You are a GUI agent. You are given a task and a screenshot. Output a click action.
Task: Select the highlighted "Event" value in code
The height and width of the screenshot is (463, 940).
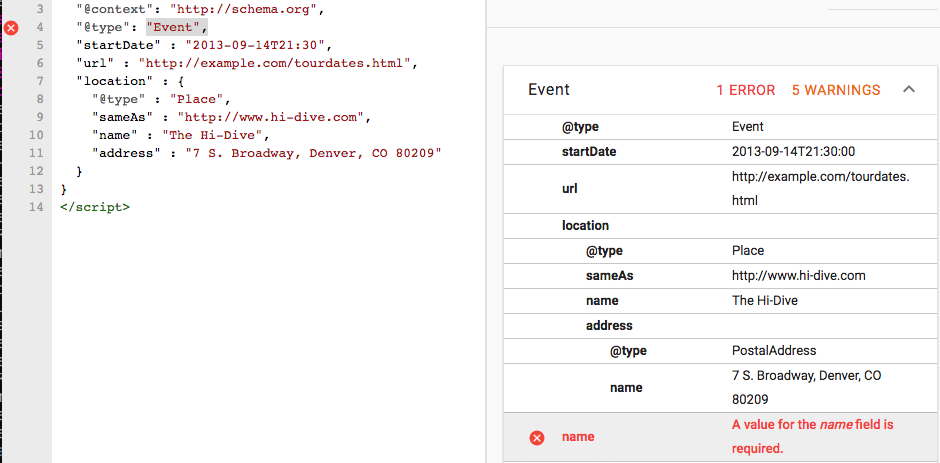tap(177, 27)
